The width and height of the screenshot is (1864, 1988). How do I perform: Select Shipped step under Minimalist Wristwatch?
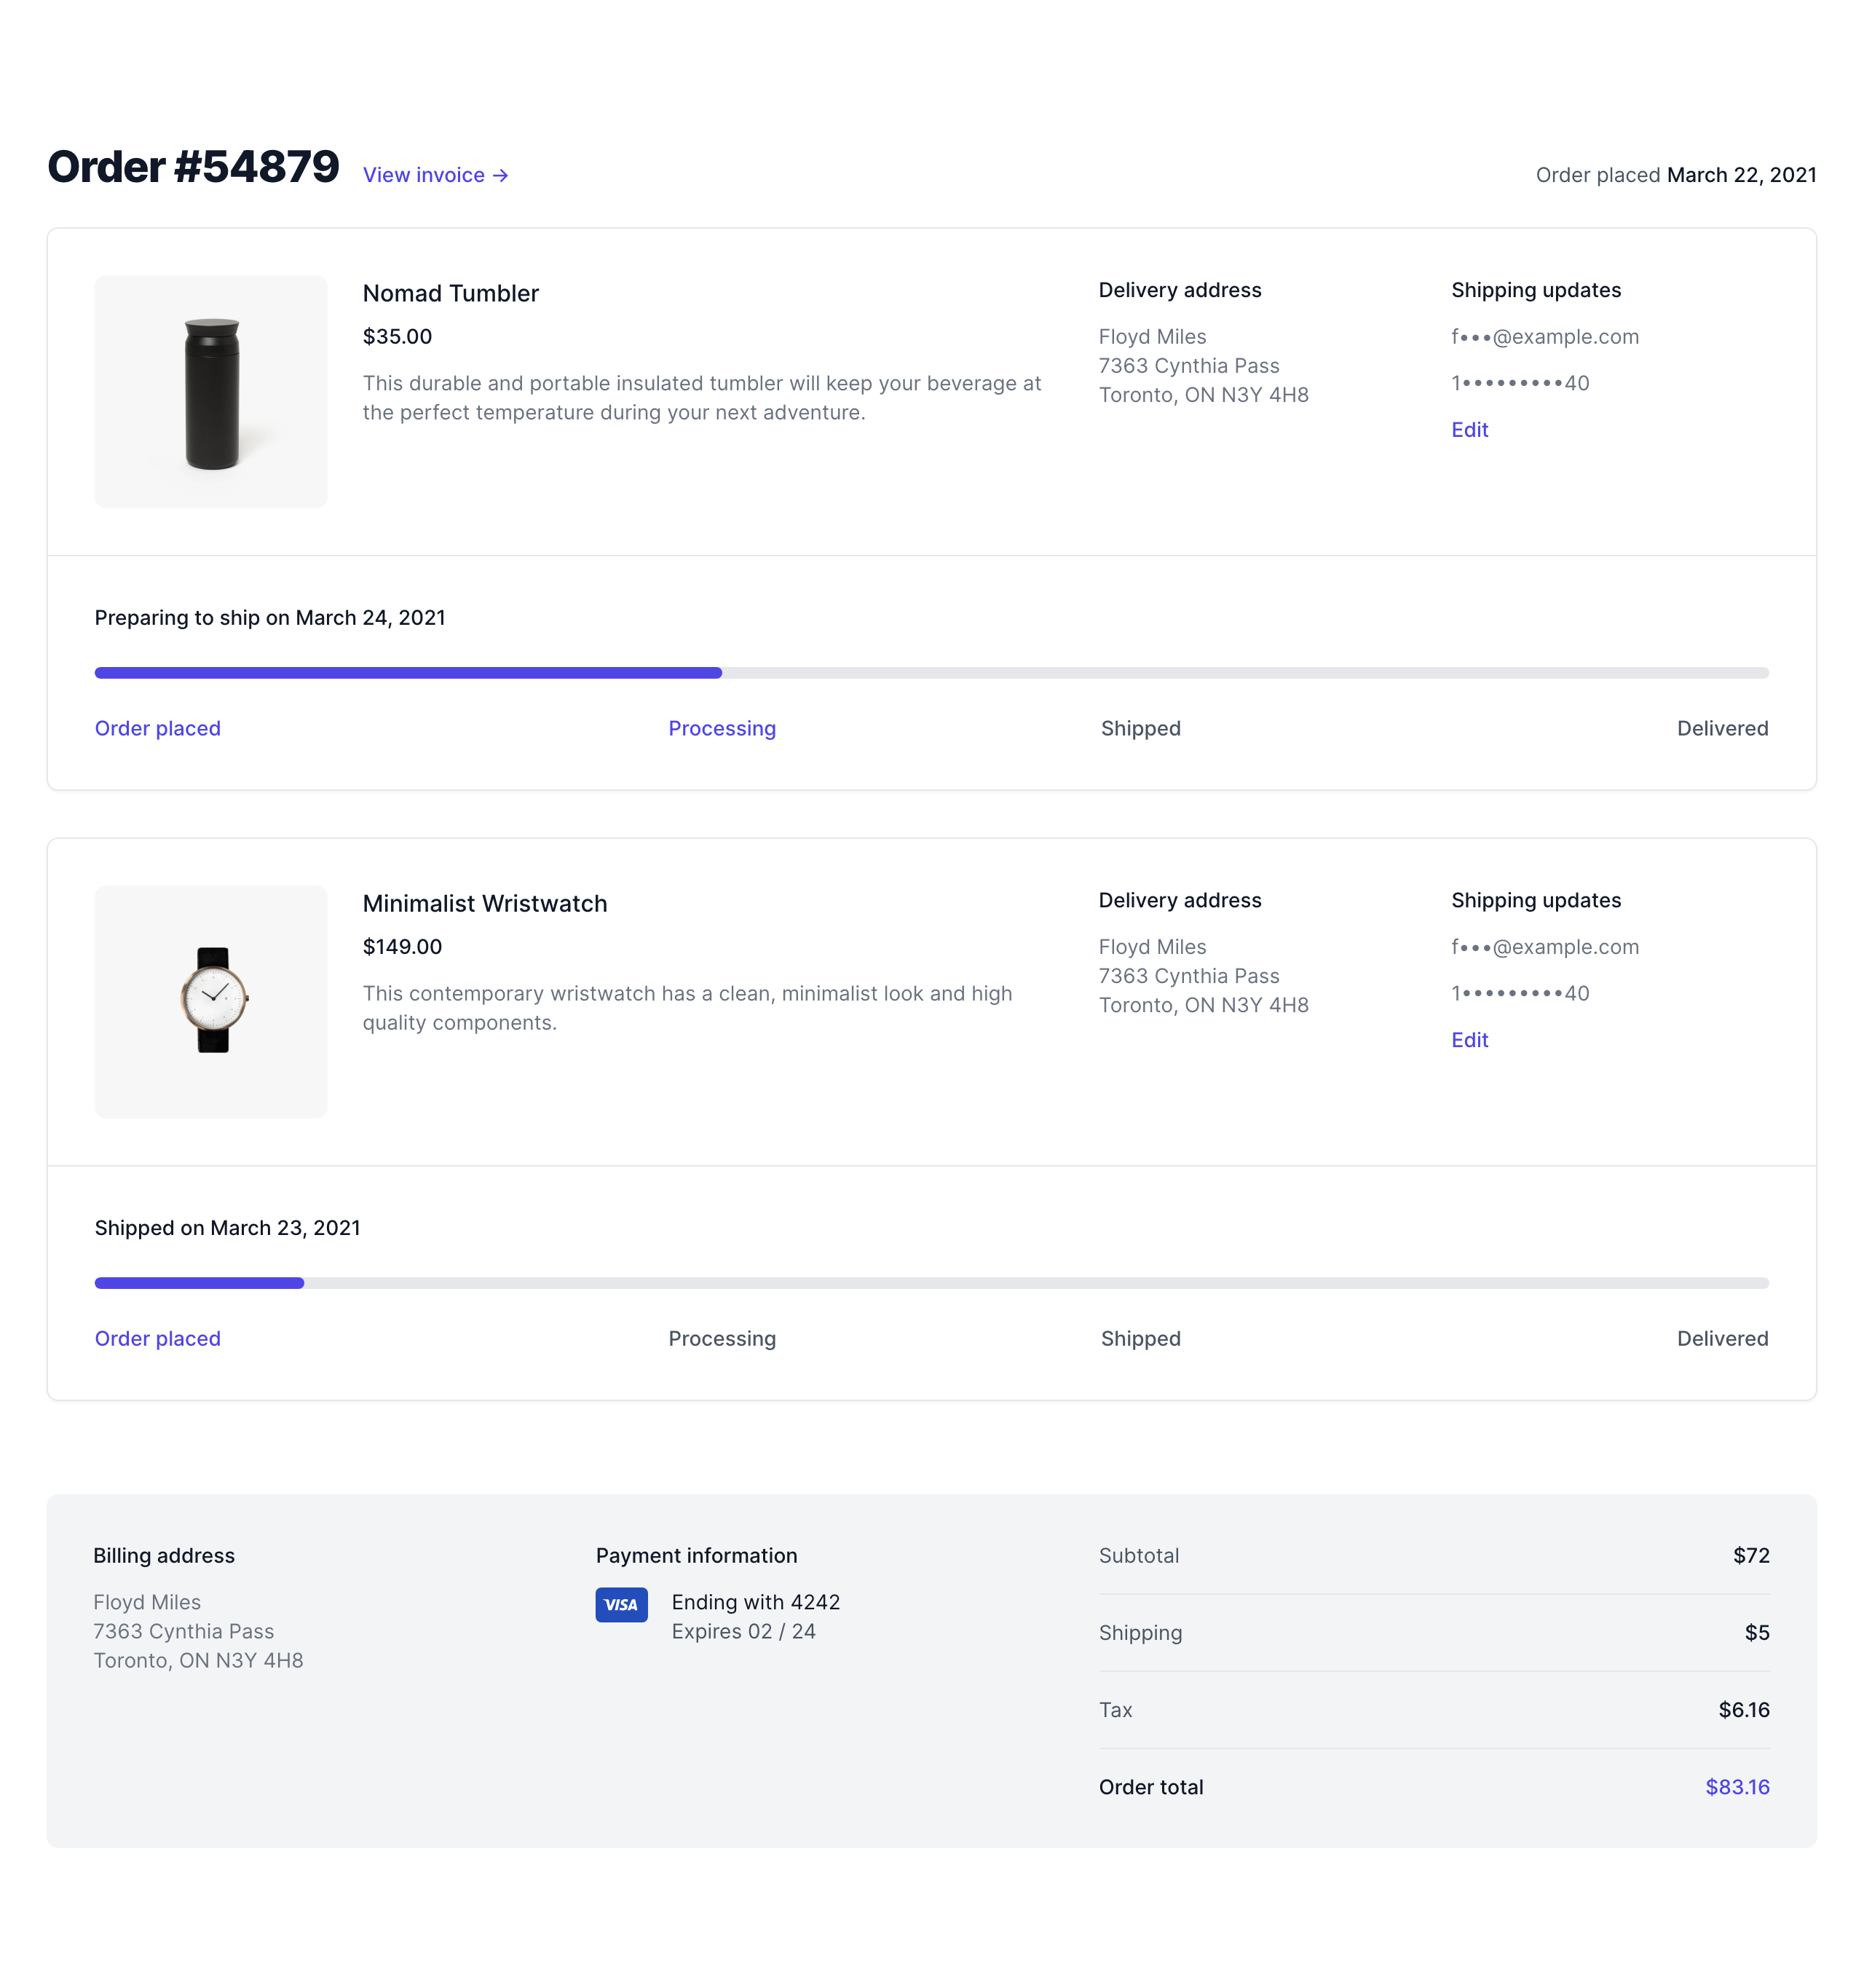pos(1140,1338)
